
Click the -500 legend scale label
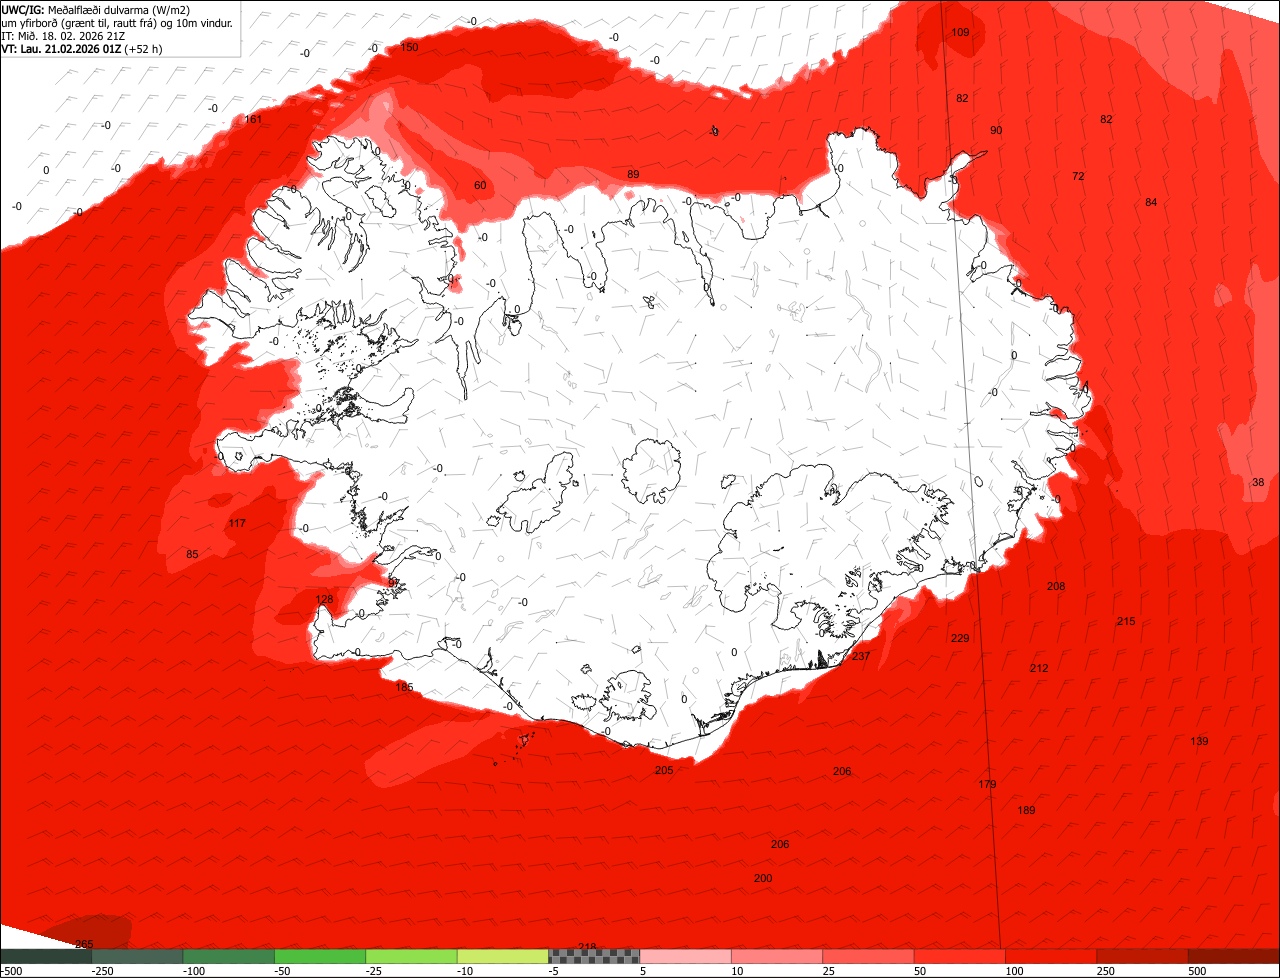[x=11, y=971]
